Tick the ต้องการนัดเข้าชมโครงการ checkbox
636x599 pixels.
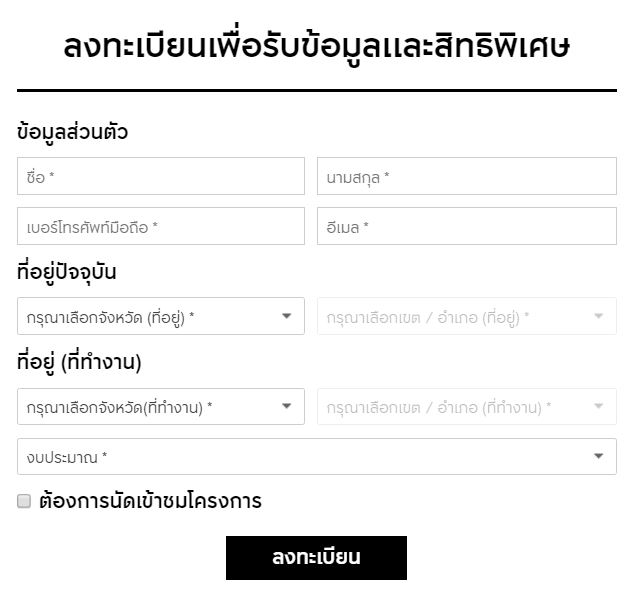pos(25,501)
